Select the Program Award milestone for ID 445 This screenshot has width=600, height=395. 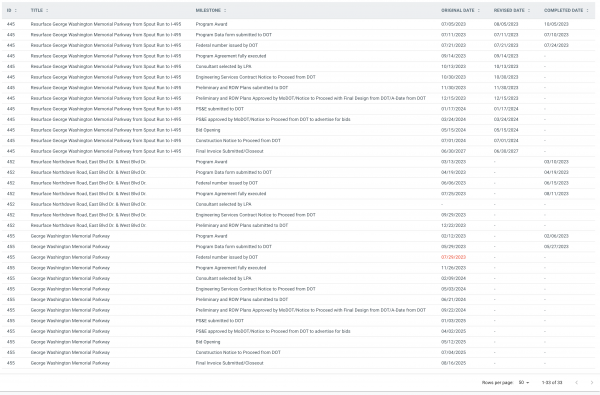(211, 24)
